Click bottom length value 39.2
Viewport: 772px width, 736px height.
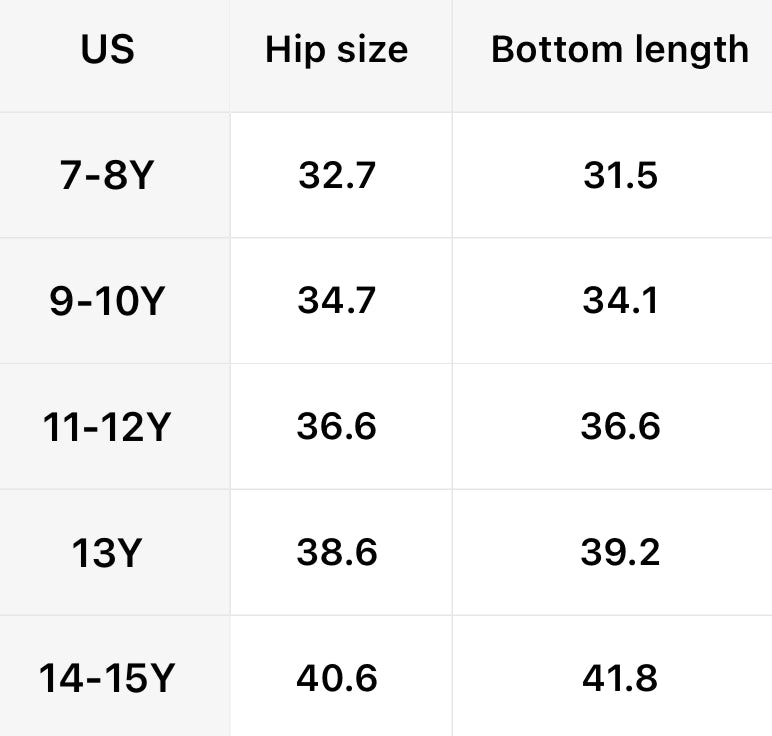[620, 553]
